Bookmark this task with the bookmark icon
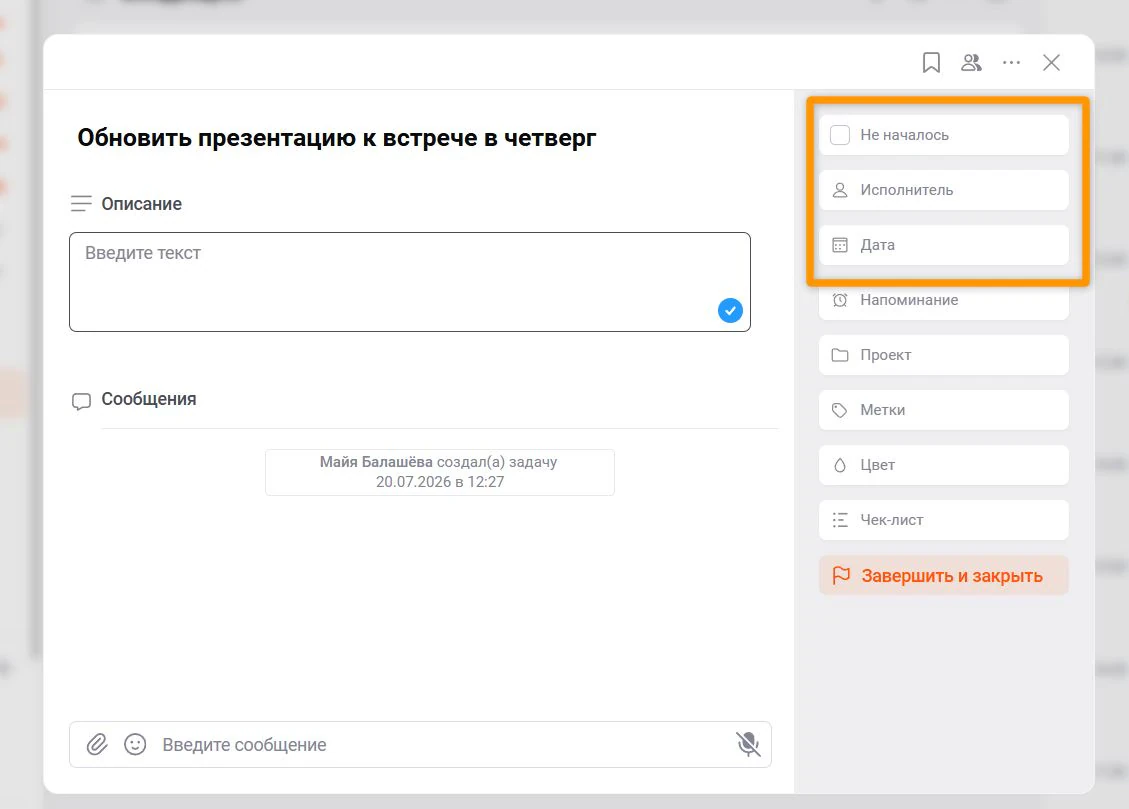 931,63
